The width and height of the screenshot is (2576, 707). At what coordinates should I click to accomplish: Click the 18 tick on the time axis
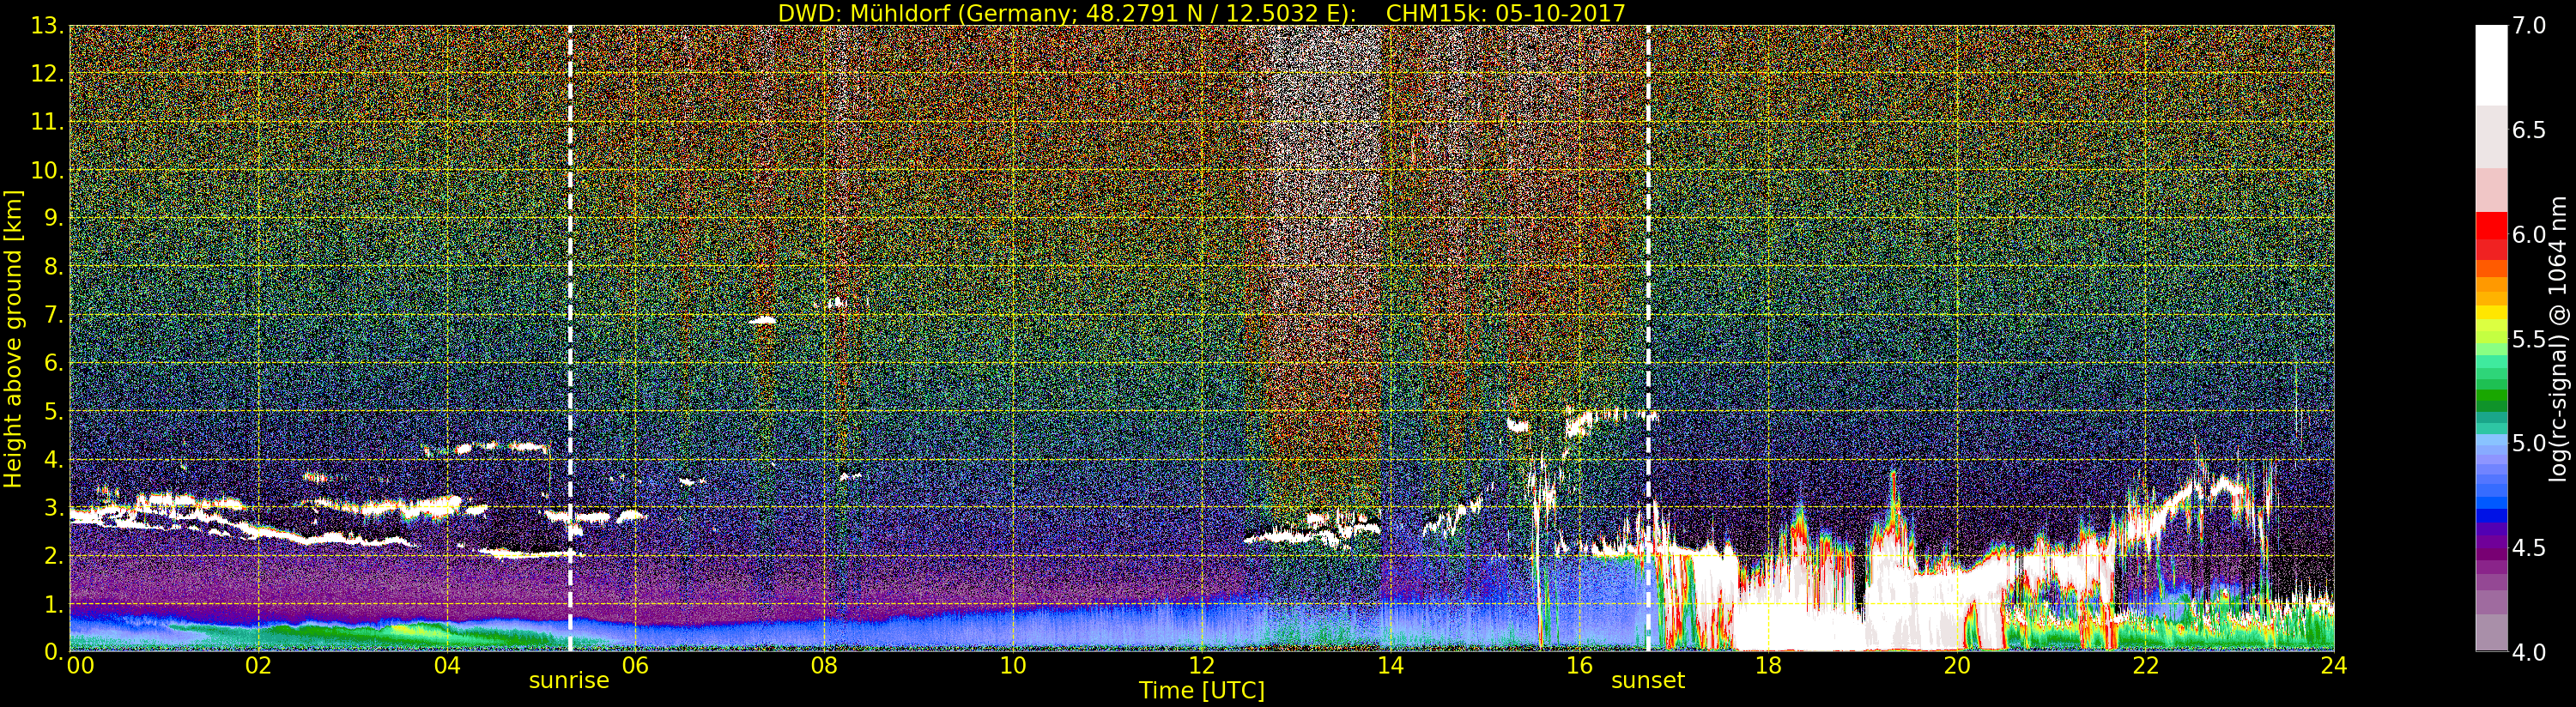pos(1768,666)
